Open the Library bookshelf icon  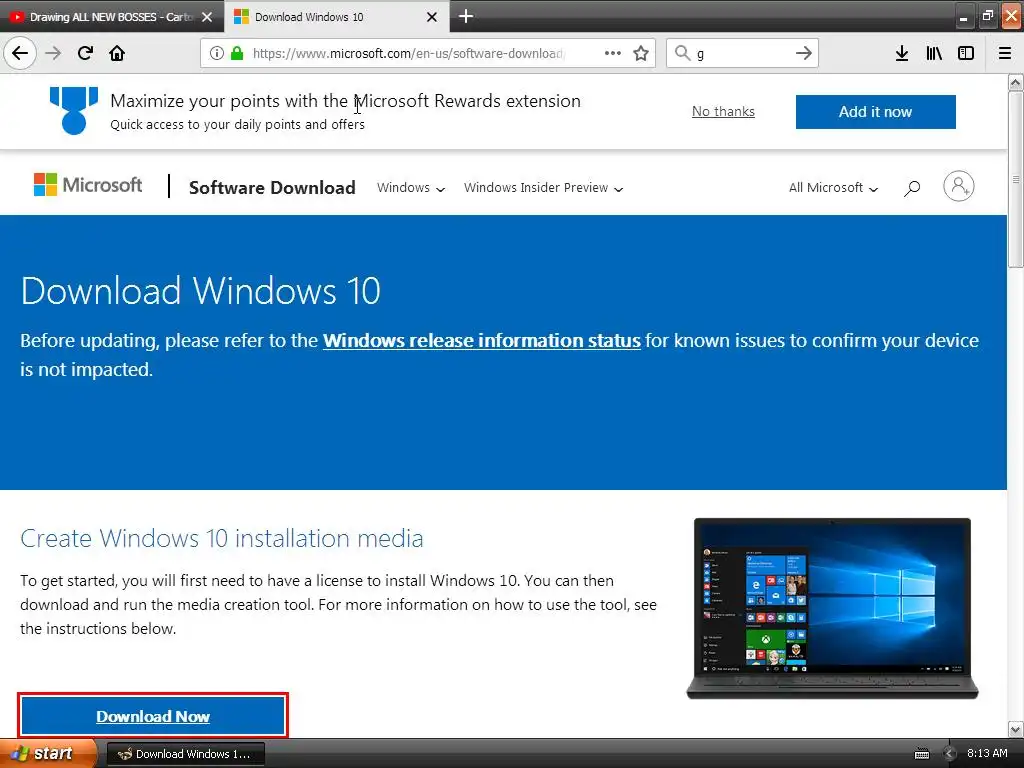[x=934, y=53]
